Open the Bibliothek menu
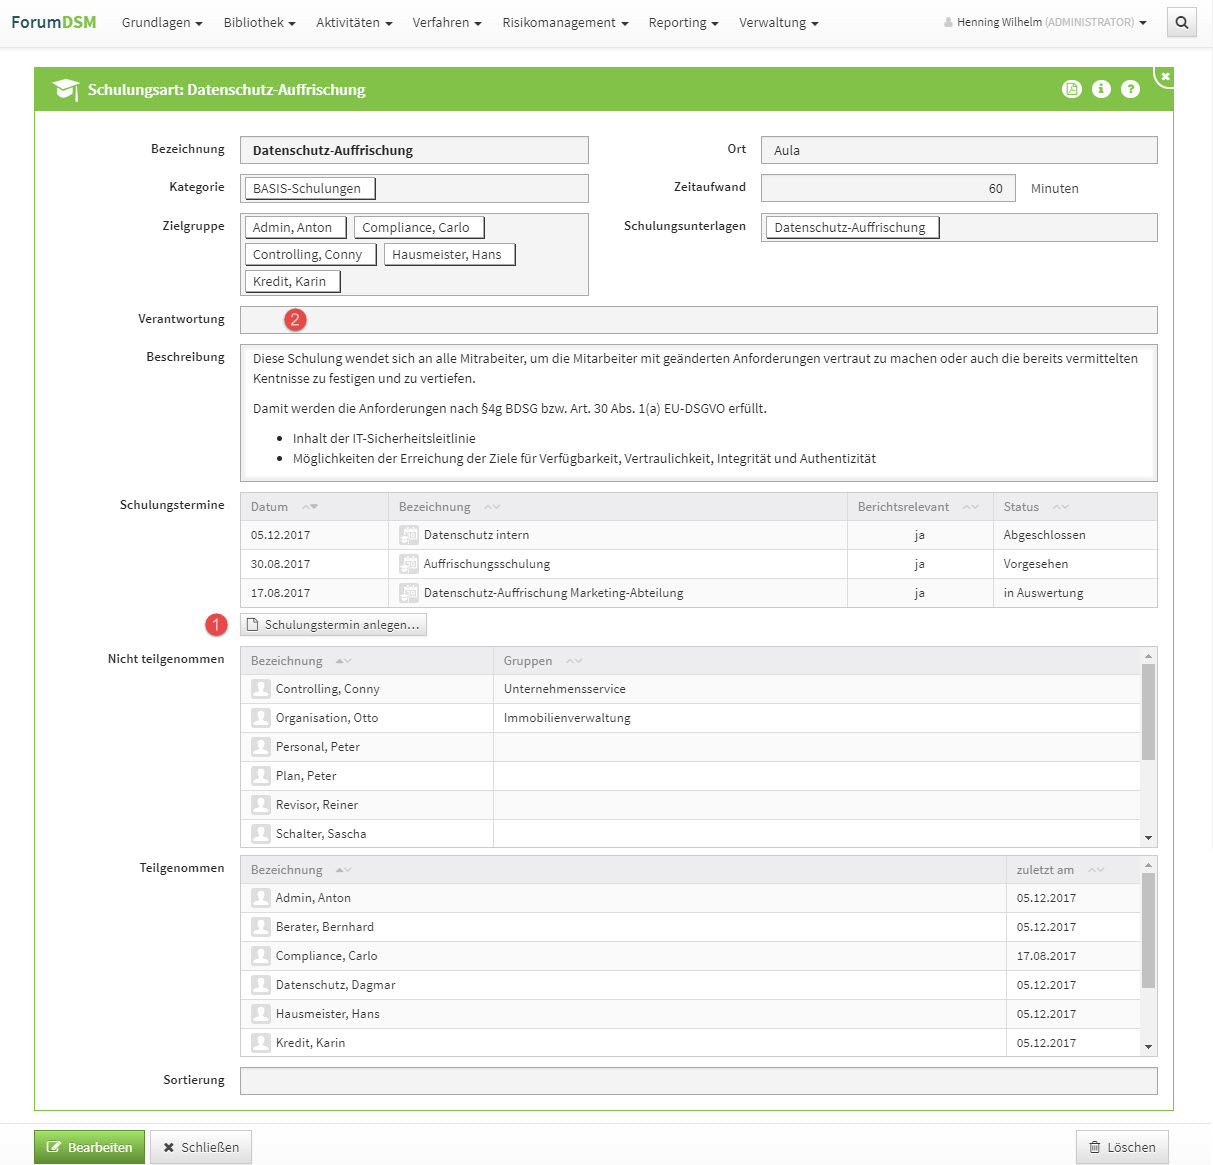The height and width of the screenshot is (1165, 1213). point(259,23)
